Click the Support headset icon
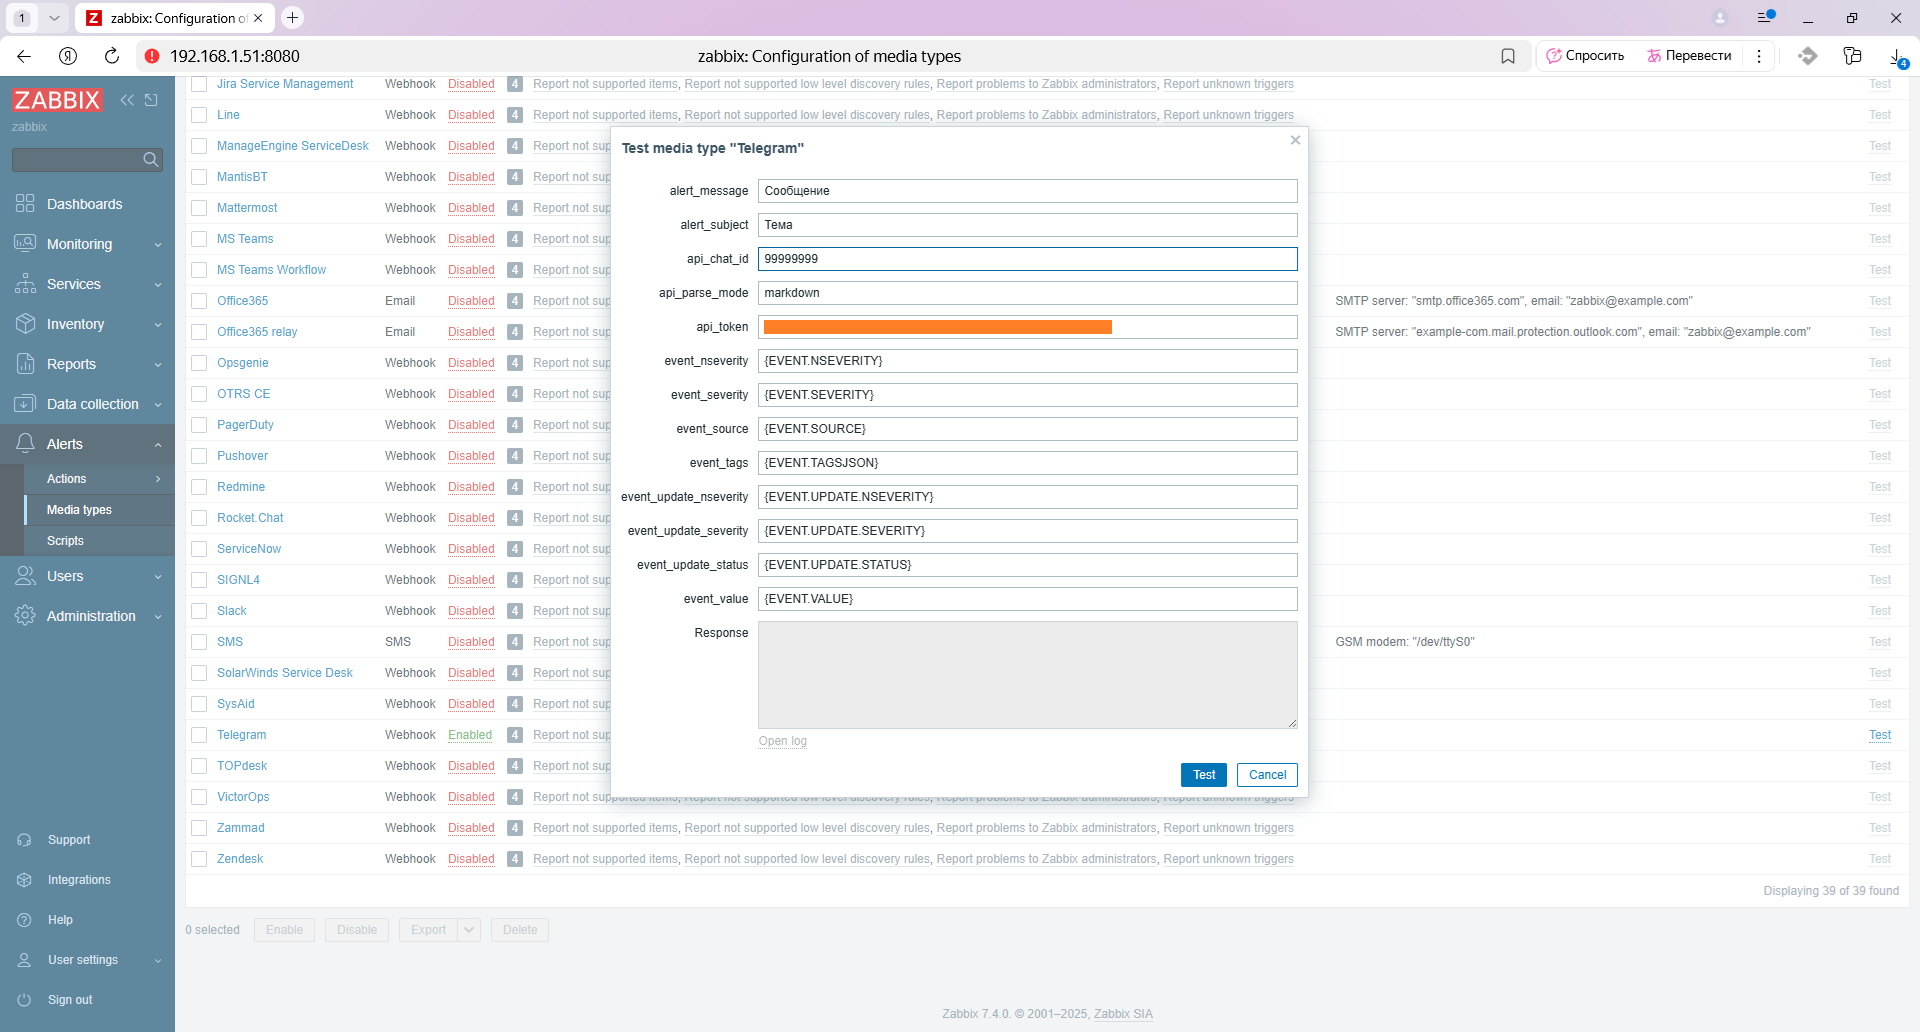This screenshot has height=1032, width=1920. [x=25, y=840]
